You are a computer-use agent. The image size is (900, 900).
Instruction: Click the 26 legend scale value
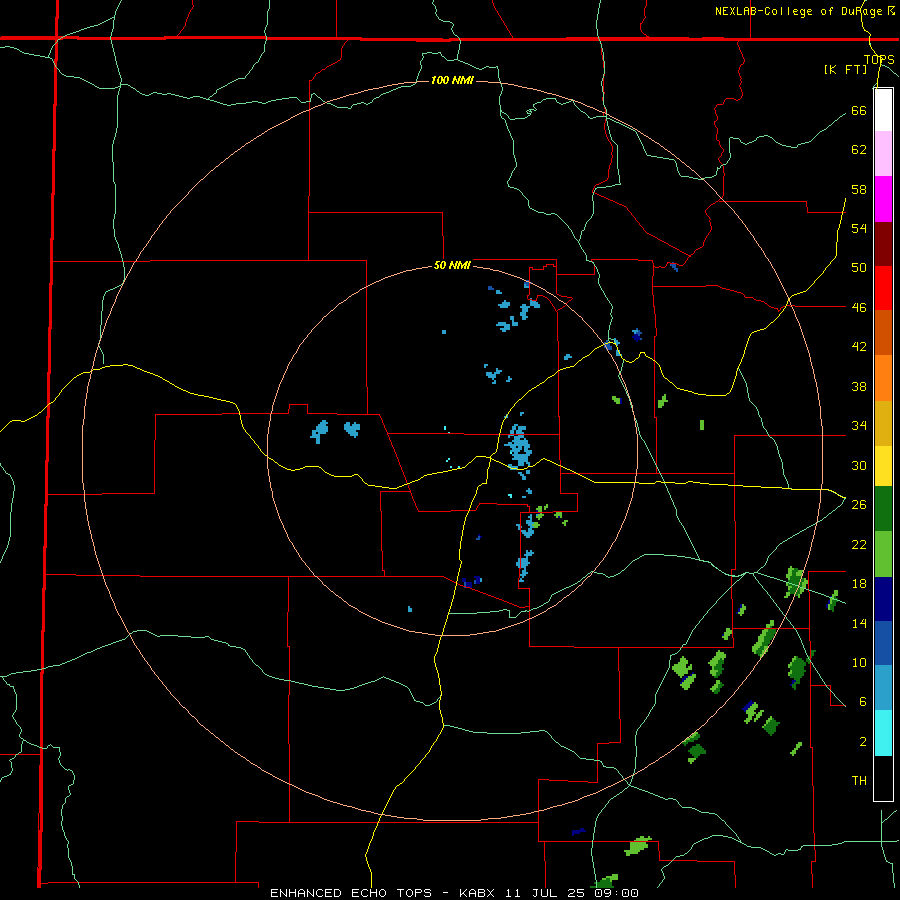click(859, 504)
